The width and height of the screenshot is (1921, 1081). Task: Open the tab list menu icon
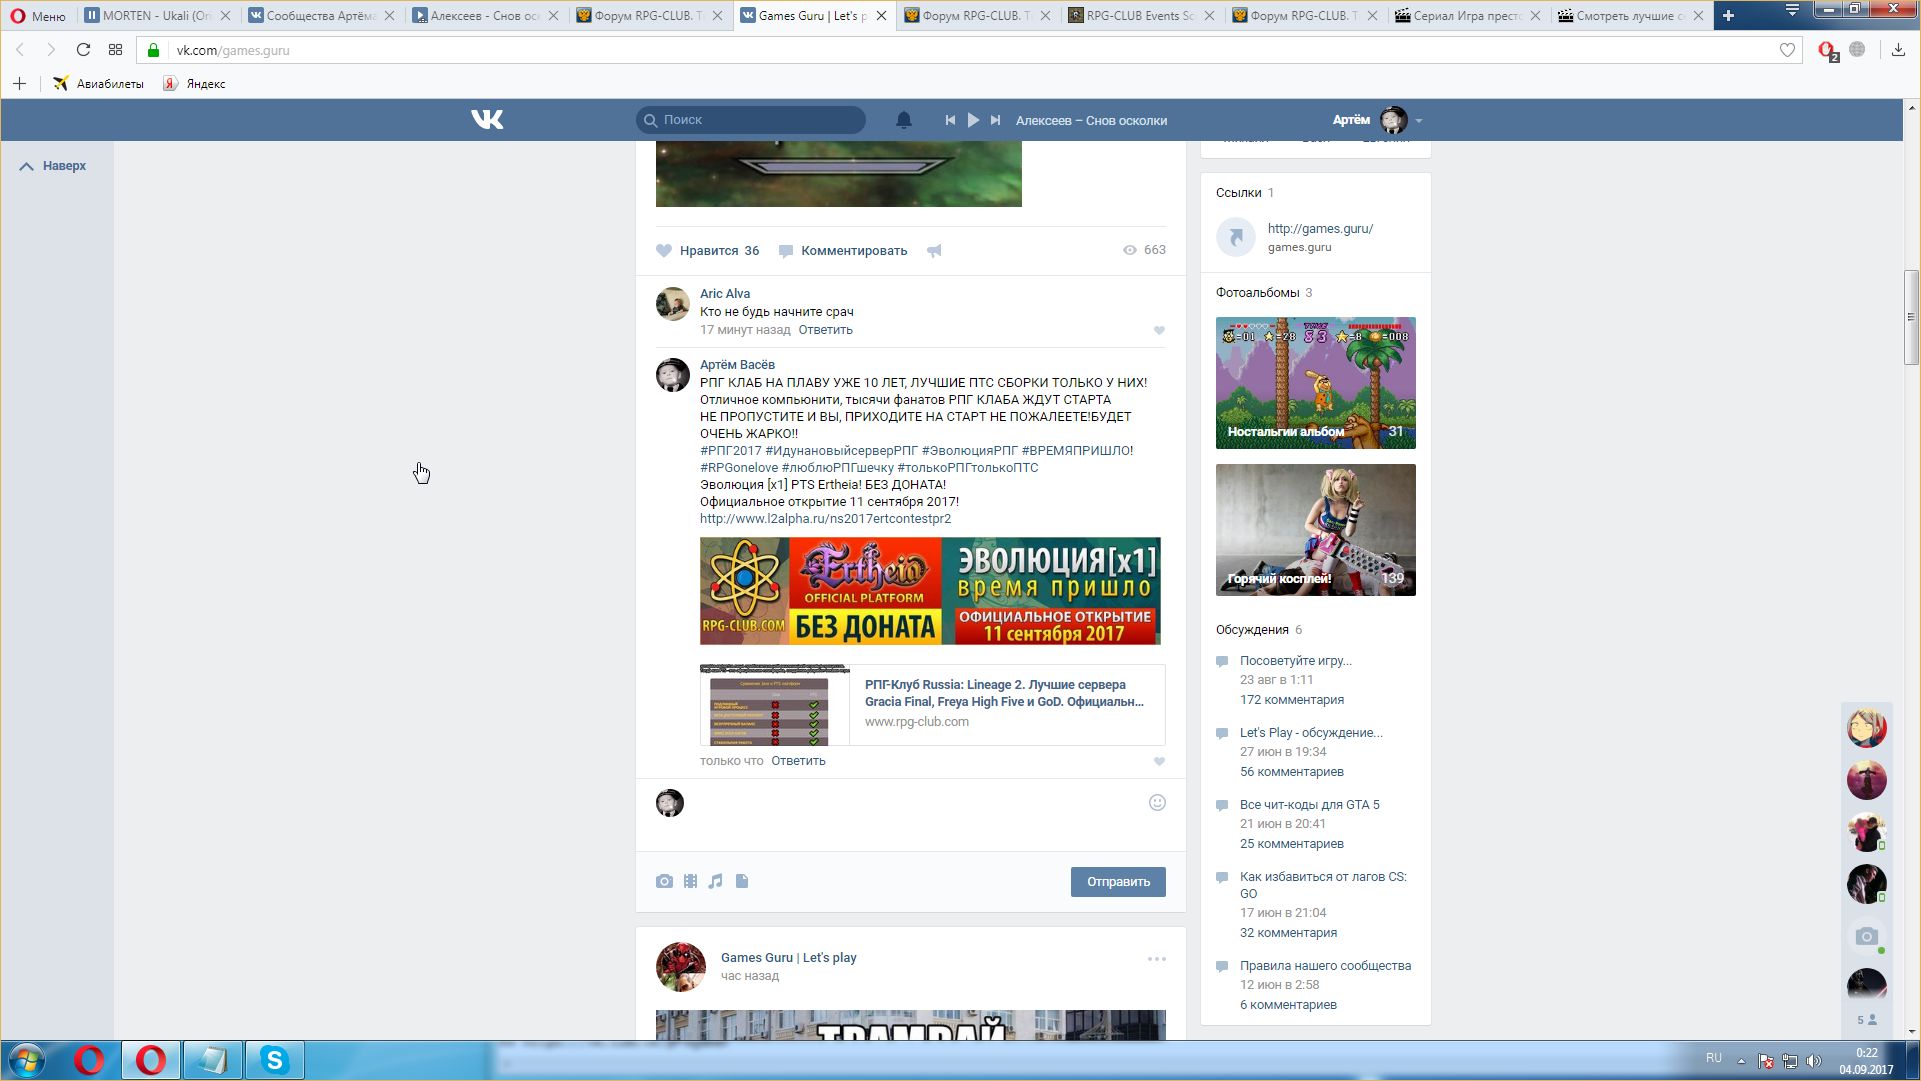(x=1792, y=10)
